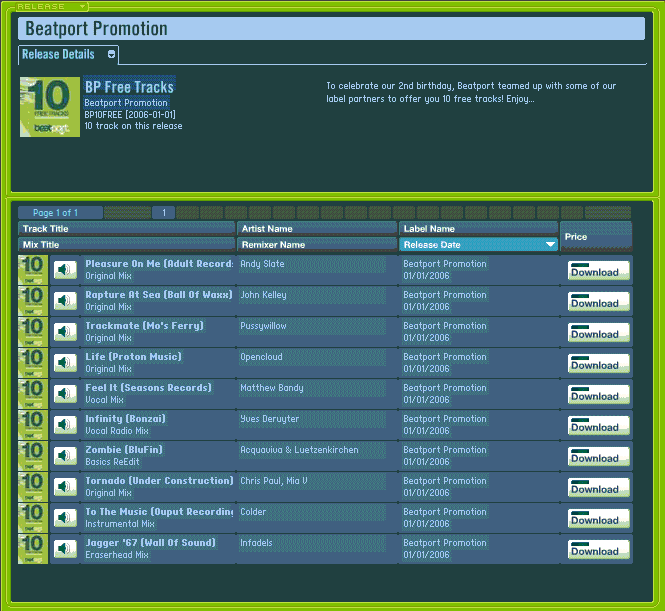665x611 pixels.
Task: Sort by Mix Title column header
Action: (x=126, y=245)
